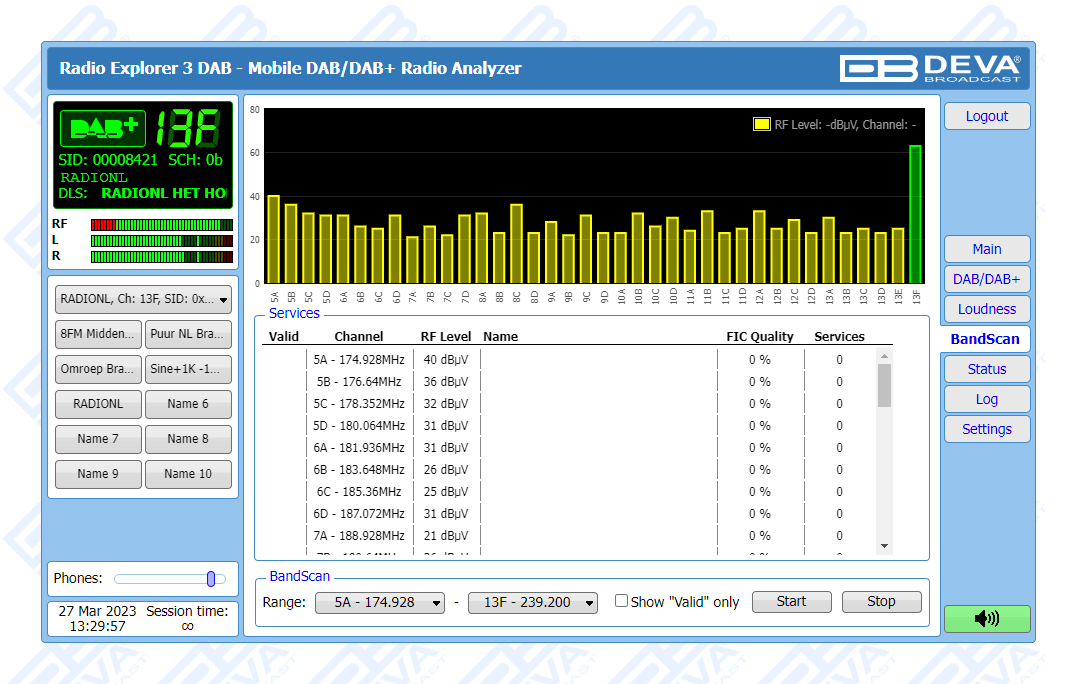Click the green speaker audio button
1077x684 pixels.
pyautogui.click(x=986, y=619)
